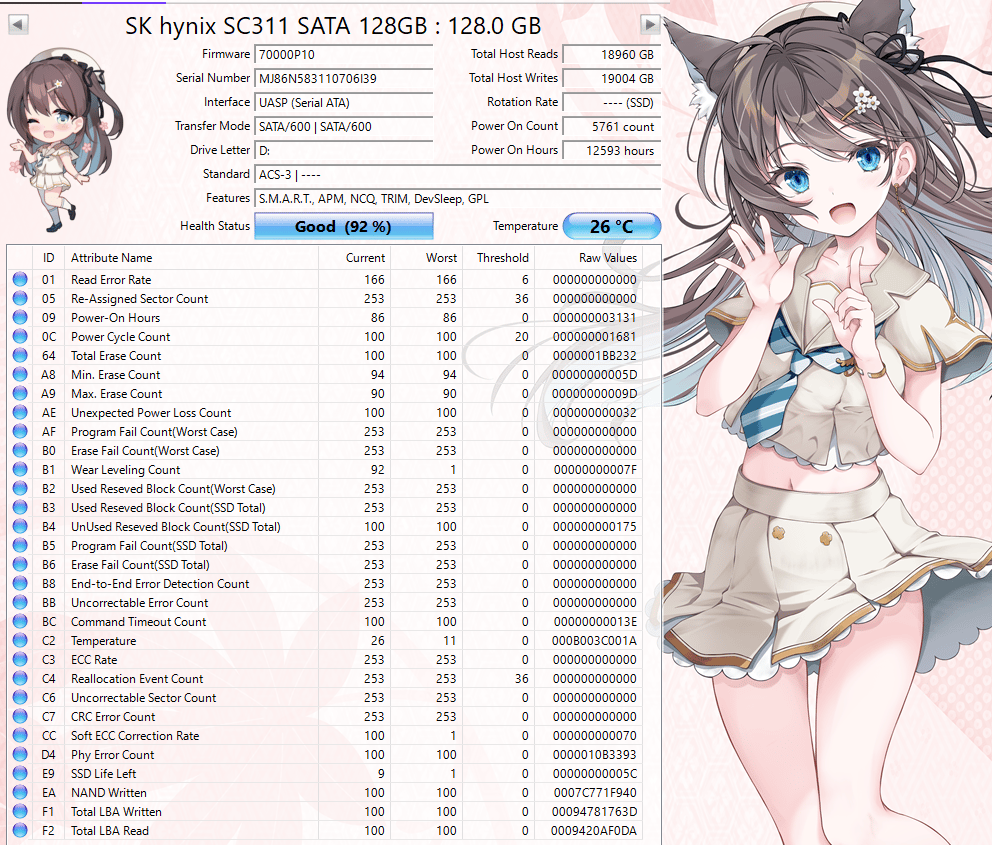Click status orb for Unexpected Power Loss Count
This screenshot has height=845, width=992.
(20, 412)
